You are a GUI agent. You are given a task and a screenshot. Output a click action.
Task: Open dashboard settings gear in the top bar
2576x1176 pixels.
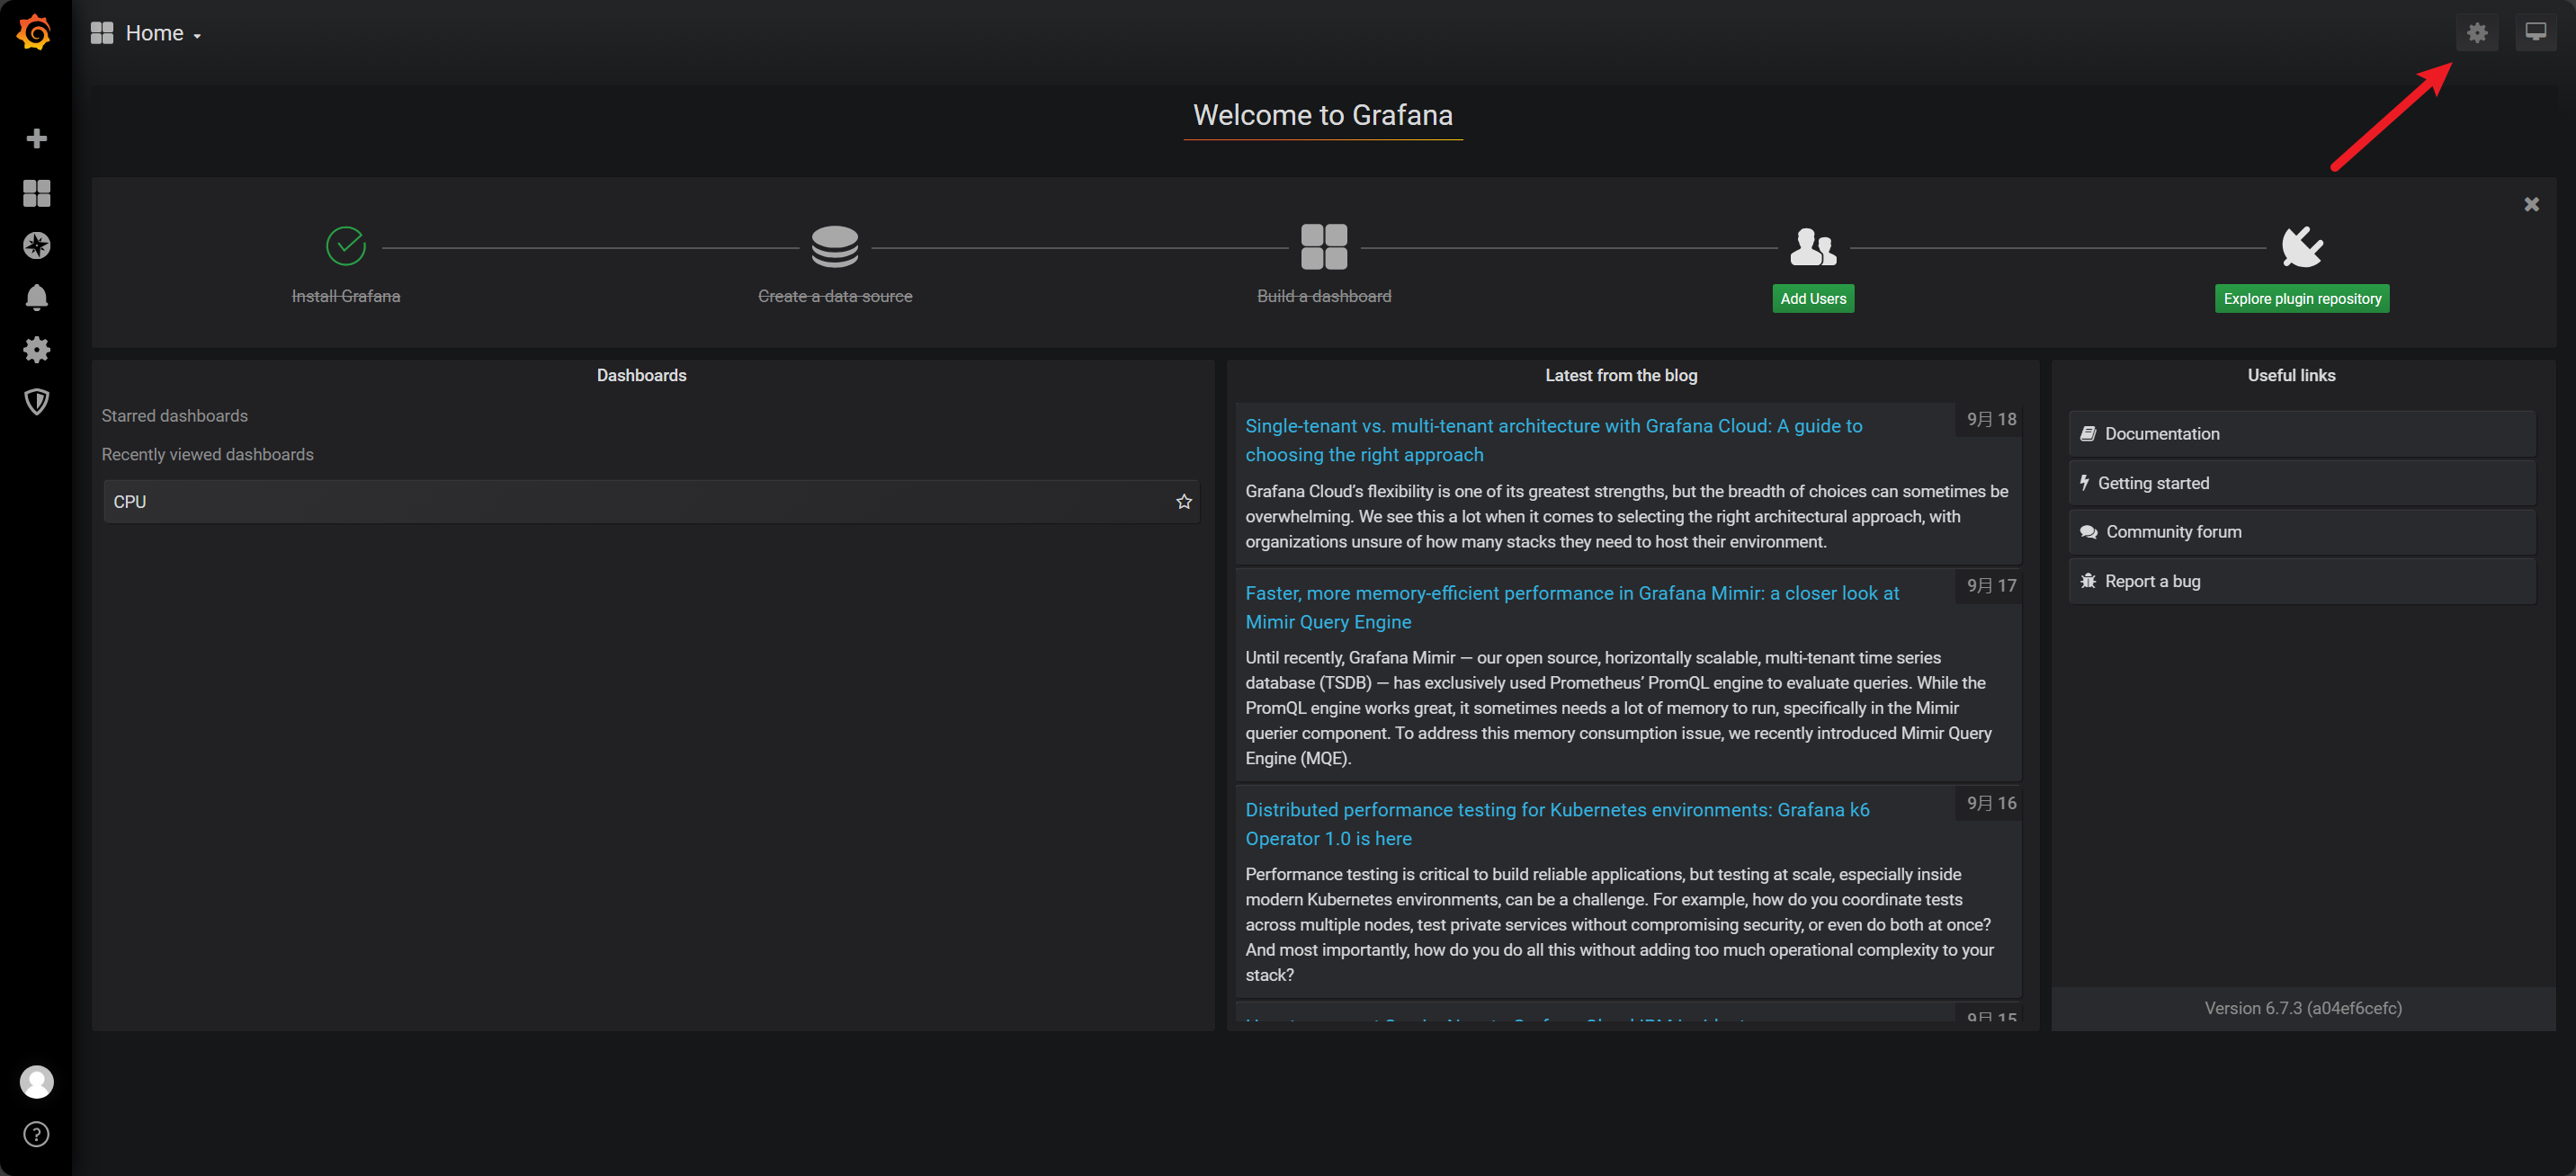[2476, 32]
